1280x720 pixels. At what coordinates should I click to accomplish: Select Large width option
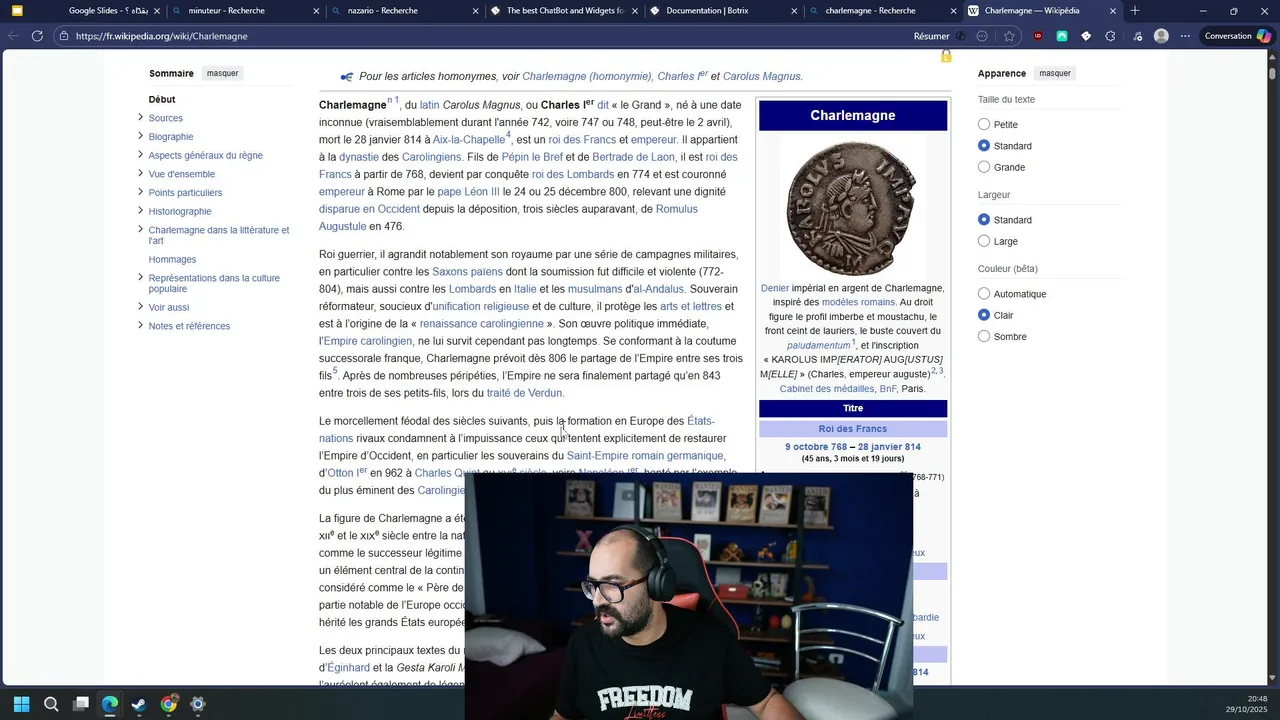tap(984, 241)
